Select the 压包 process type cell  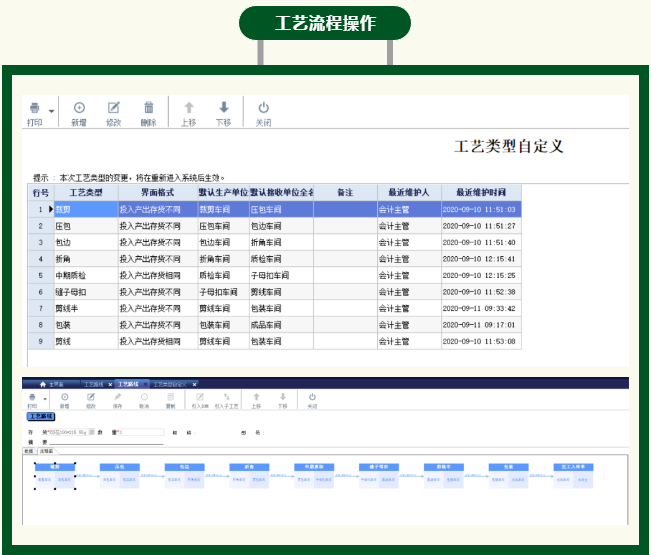(86, 226)
